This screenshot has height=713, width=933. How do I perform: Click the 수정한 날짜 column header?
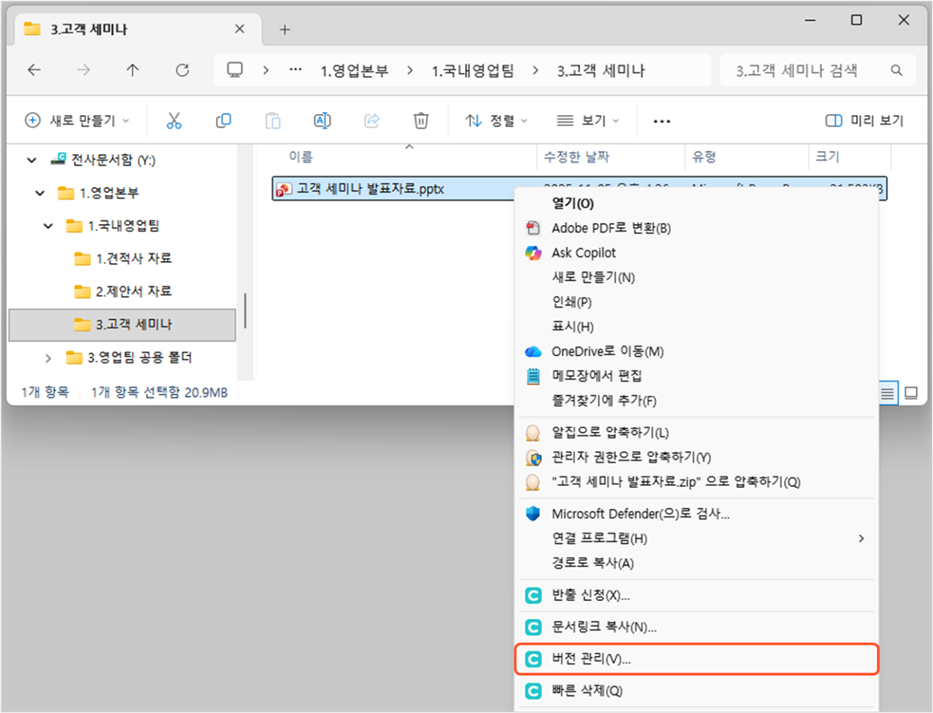click(576, 157)
